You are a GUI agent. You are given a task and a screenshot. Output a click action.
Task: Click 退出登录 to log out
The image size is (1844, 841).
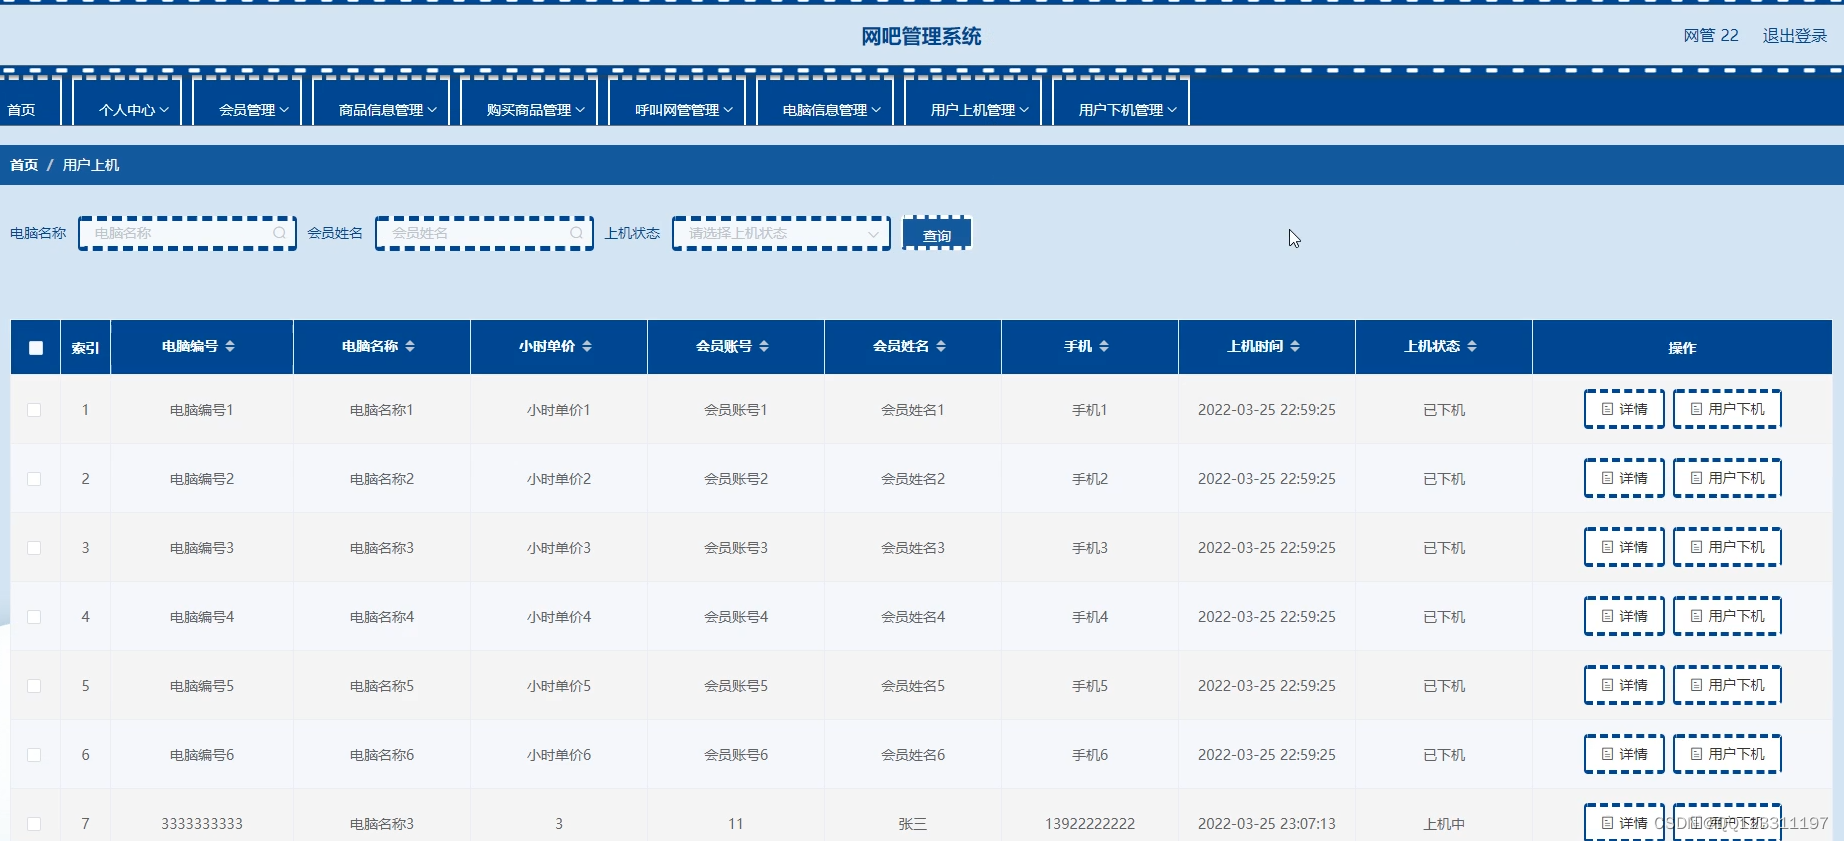click(1794, 36)
